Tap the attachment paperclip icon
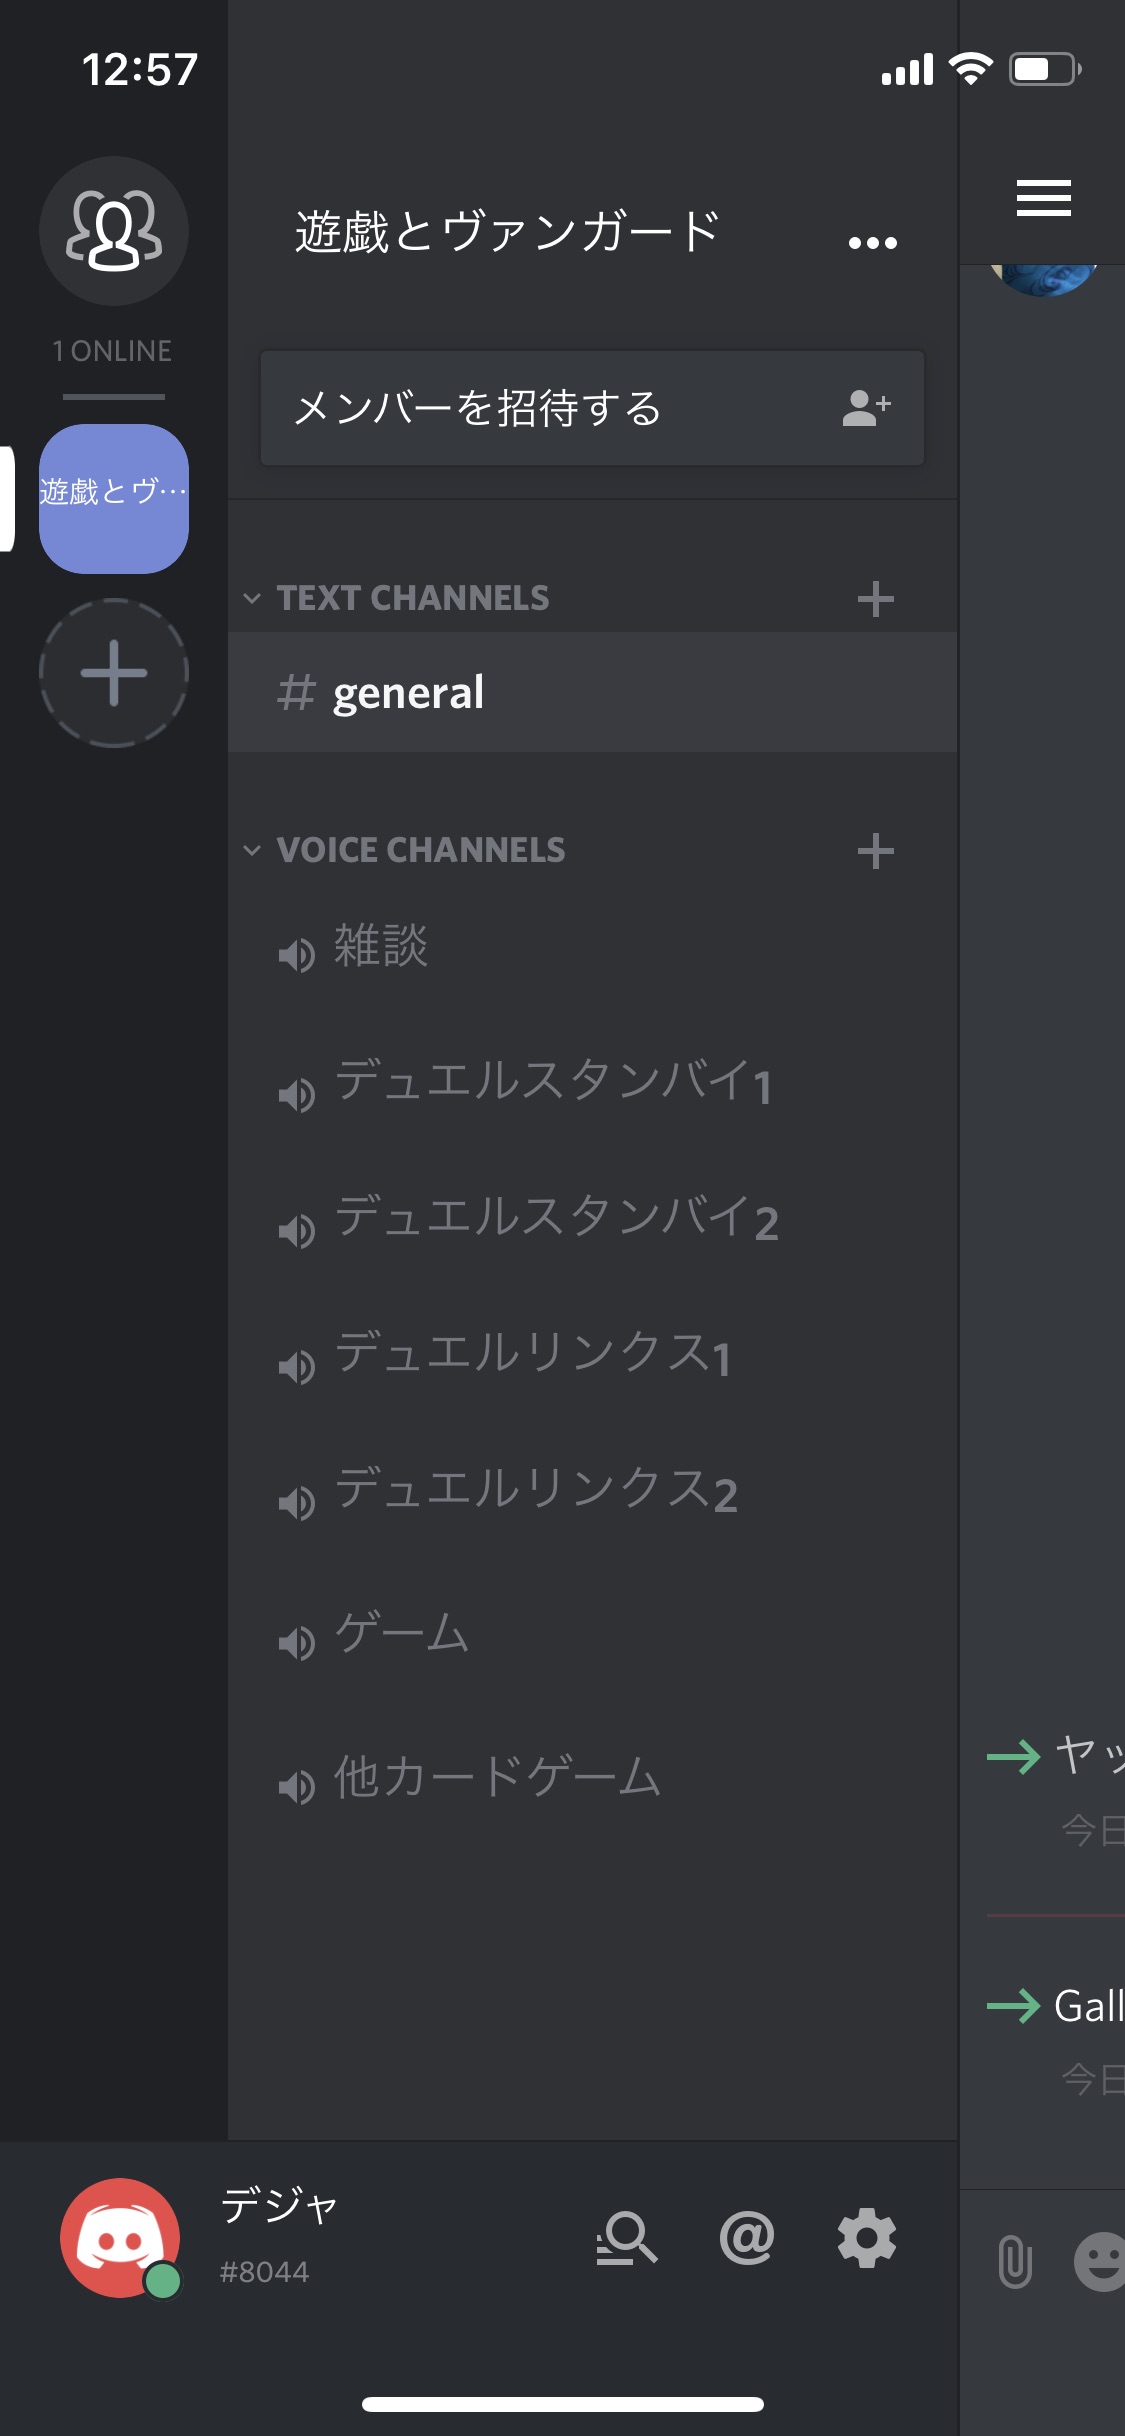Screen dimensions: 1125x2436 (1014, 2261)
